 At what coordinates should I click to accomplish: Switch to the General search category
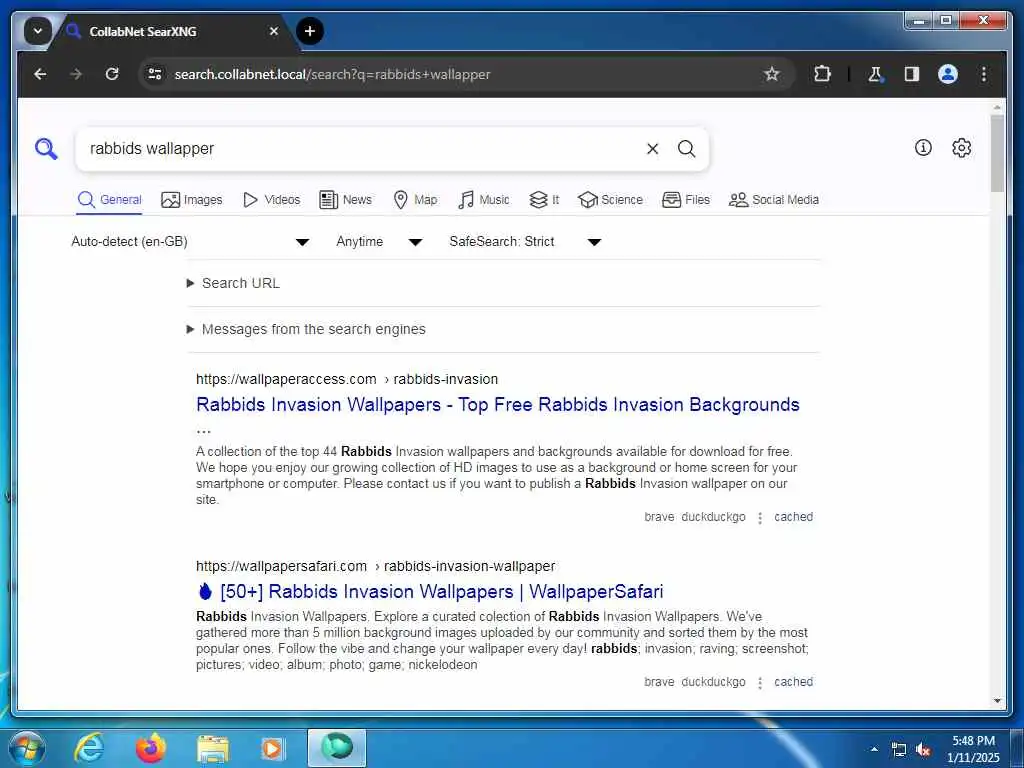point(109,200)
